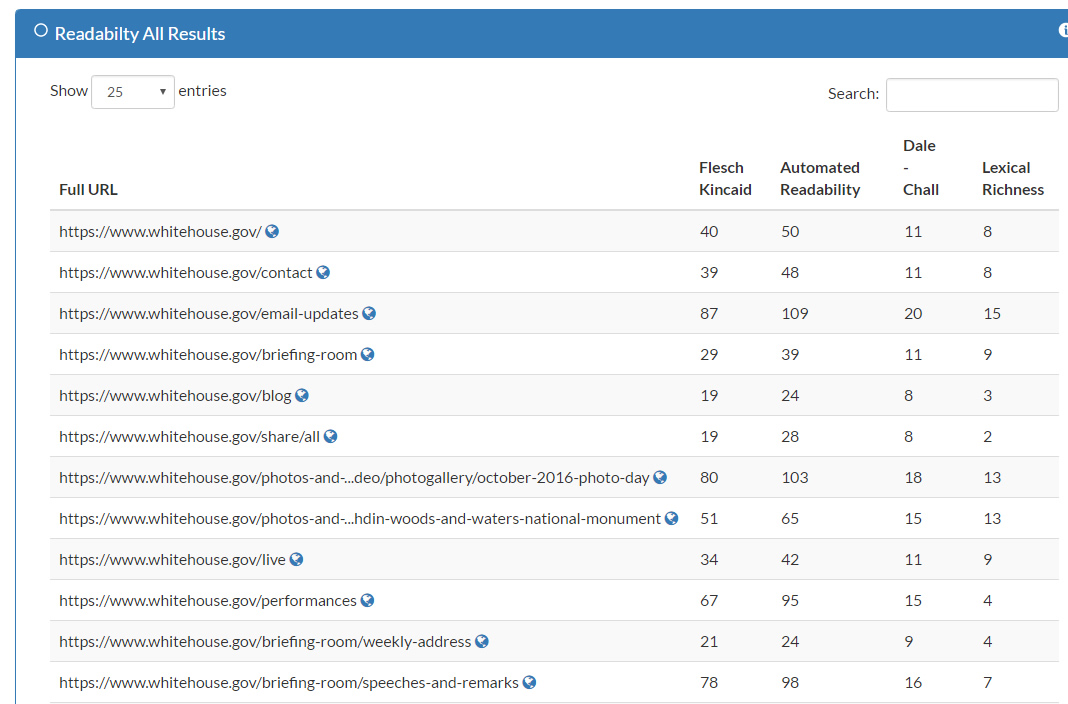This screenshot has height=704, width=1068.
Task: Click Flesch Kincaid value 78 in speeches row
Action: tap(709, 682)
